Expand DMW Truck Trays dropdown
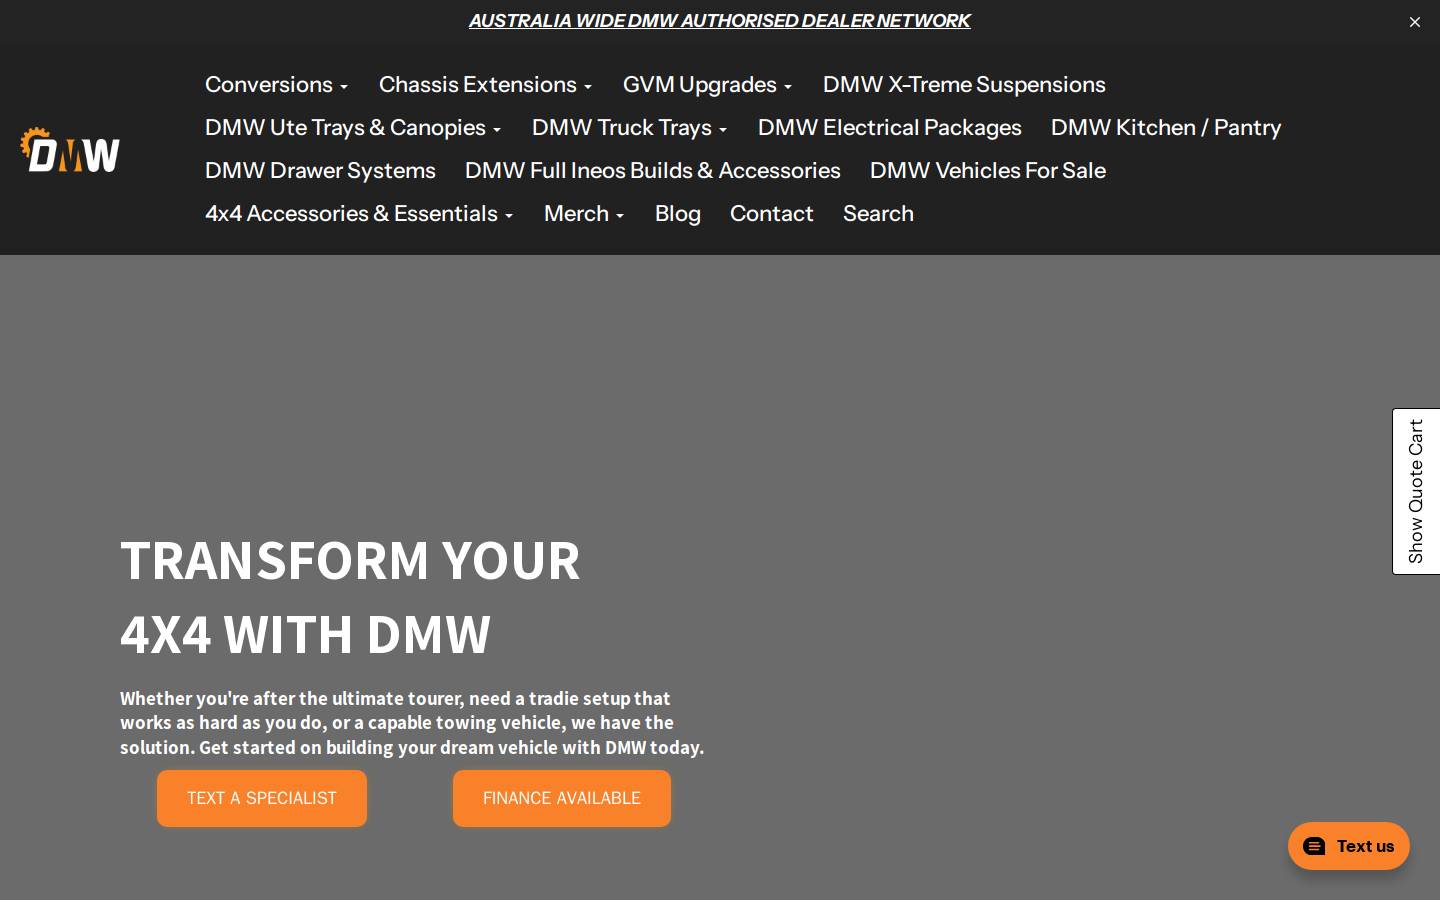 tap(629, 128)
